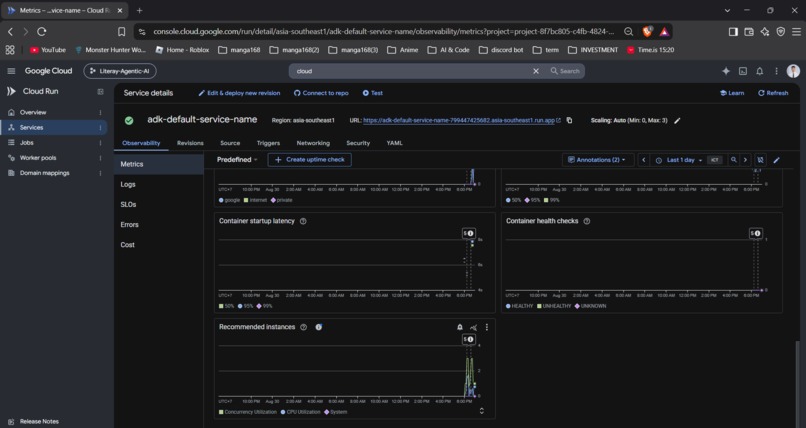Switch to the Source tab
The image size is (806, 428).
[x=230, y=143]
